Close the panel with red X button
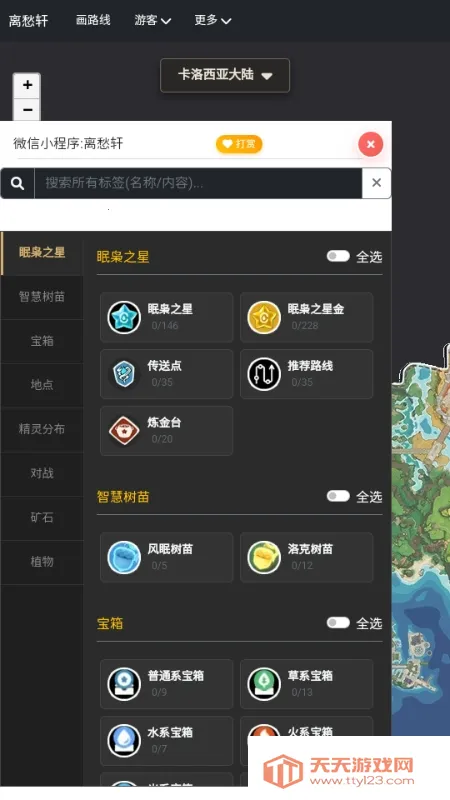The width and height of the screenshot is (450, 800). coord(371,144)
